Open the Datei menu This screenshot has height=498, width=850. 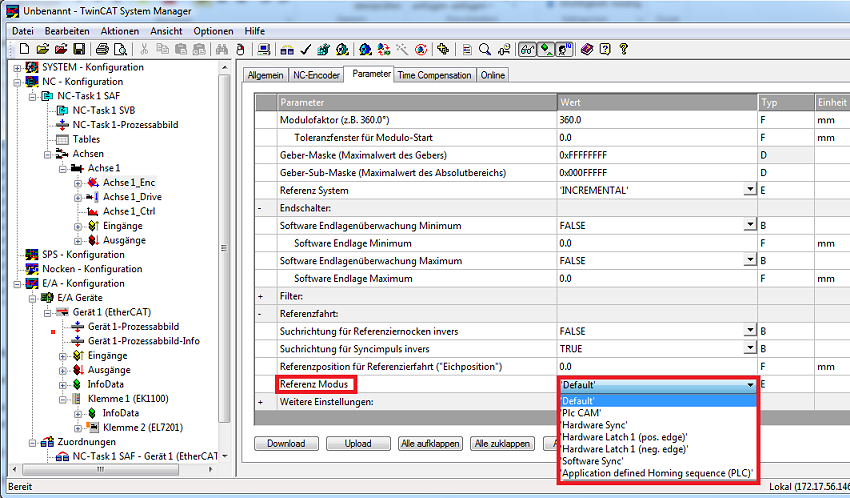(23, 31)
